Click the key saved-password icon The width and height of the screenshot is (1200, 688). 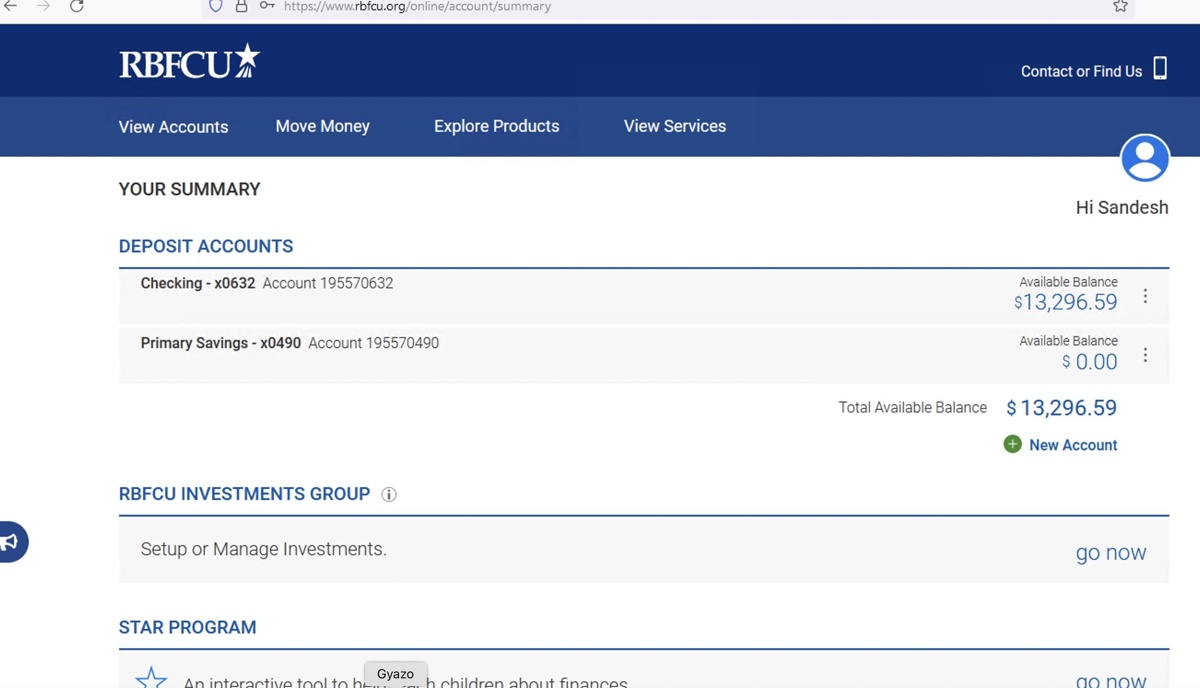click(x=267, y=6)
